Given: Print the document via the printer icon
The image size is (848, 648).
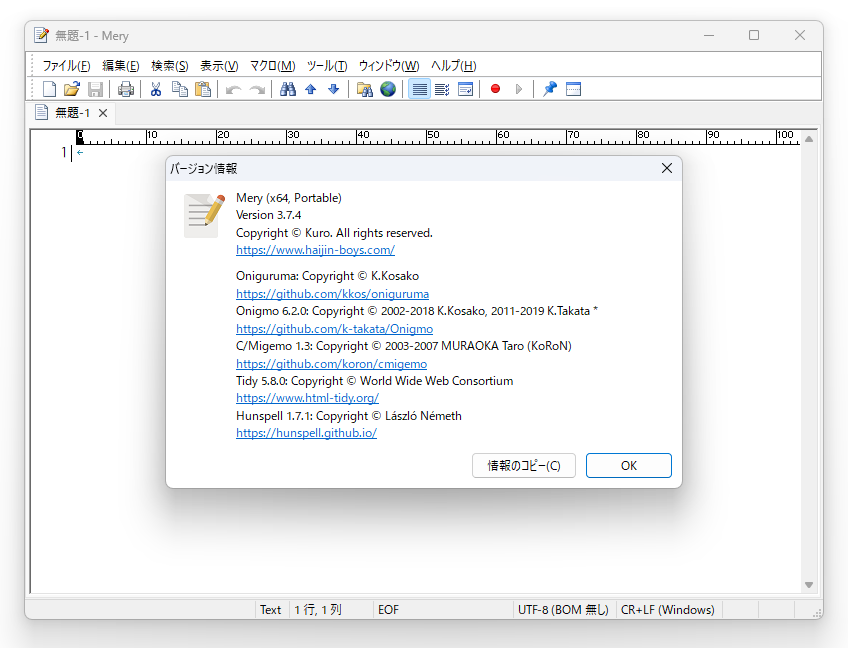Looking at the screenshot, I should pos(126,89).
